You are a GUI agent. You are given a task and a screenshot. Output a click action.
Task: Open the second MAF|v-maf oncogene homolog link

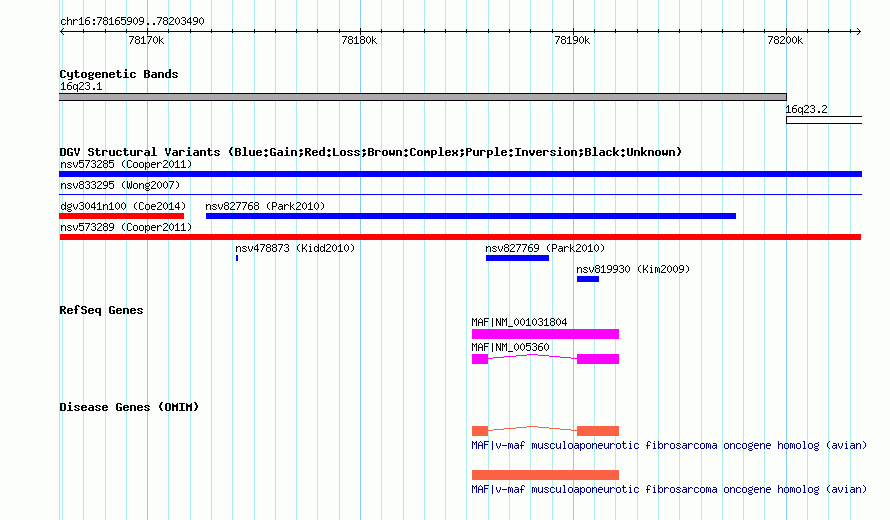(x=669, y=489)
